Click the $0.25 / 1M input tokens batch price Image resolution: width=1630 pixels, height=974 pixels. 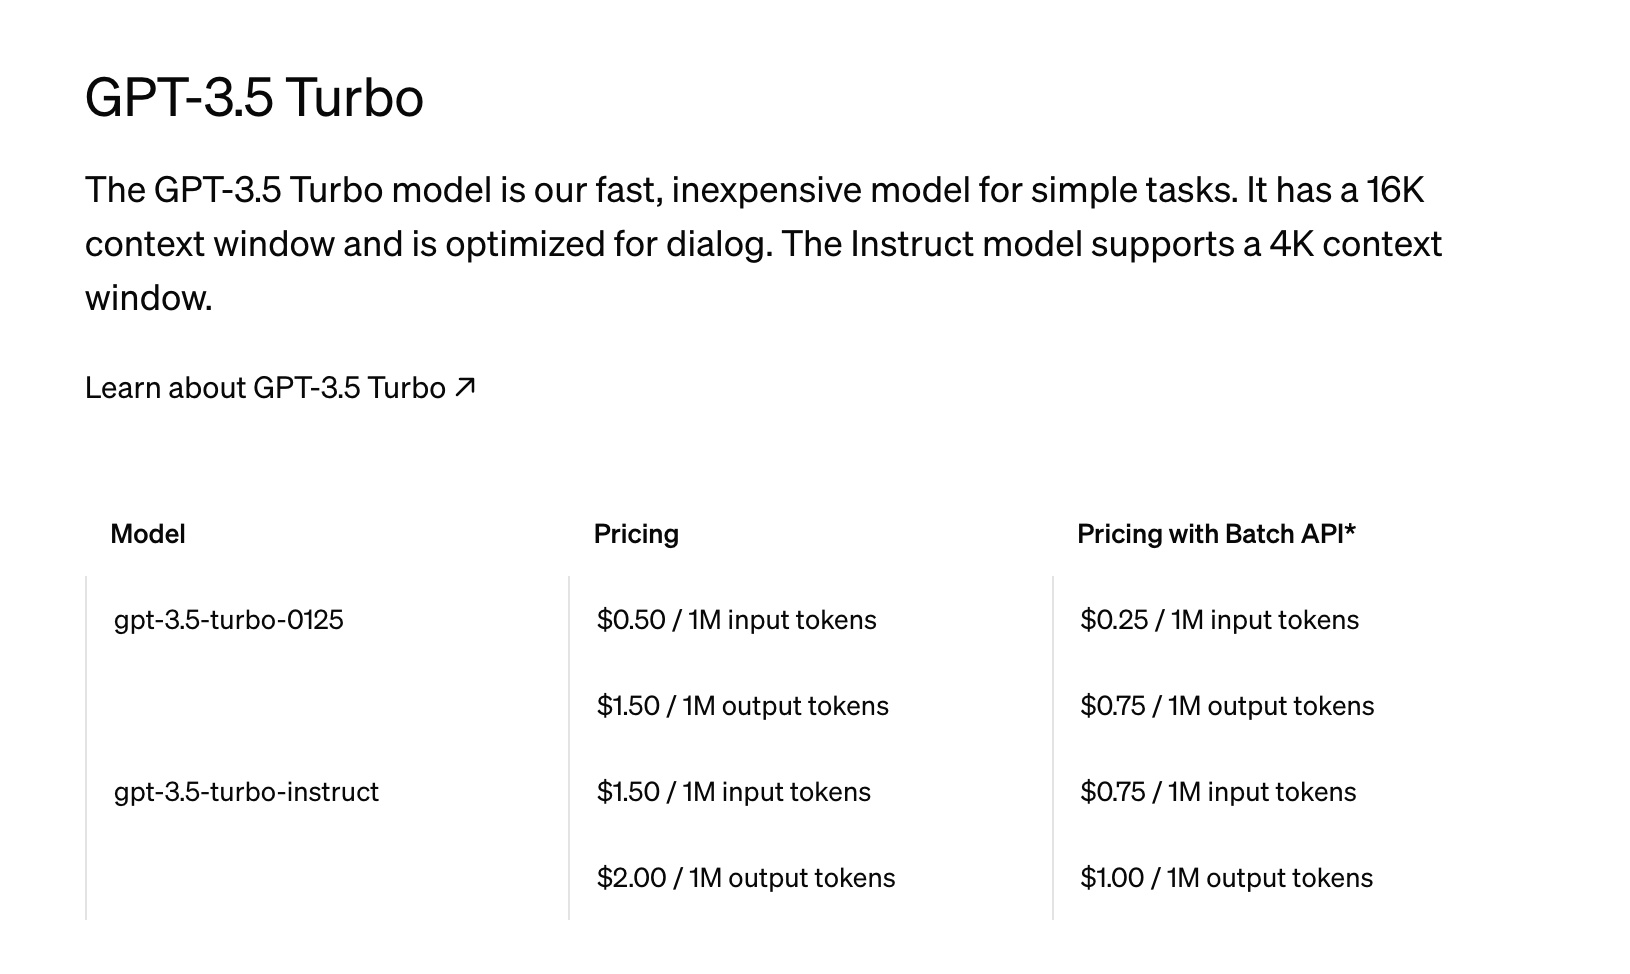1220,620
